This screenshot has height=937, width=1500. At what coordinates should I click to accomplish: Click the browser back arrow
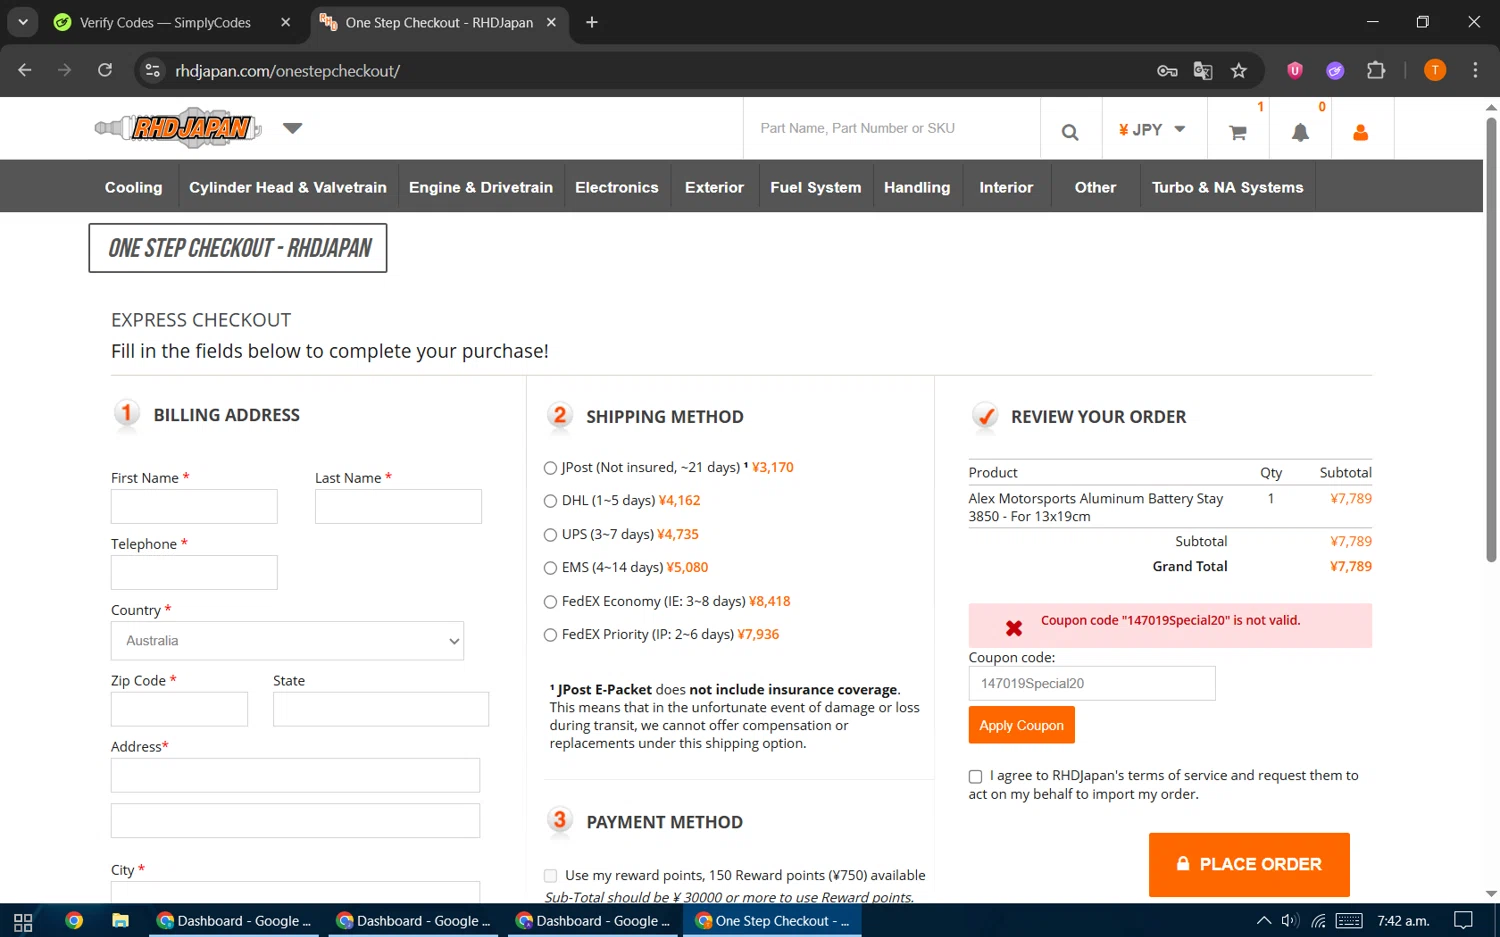coord(25,70)
